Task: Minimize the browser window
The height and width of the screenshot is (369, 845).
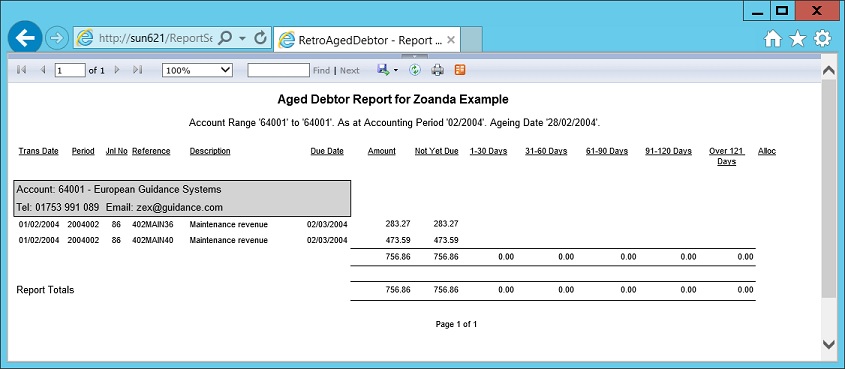Action: tap(757, 10)
